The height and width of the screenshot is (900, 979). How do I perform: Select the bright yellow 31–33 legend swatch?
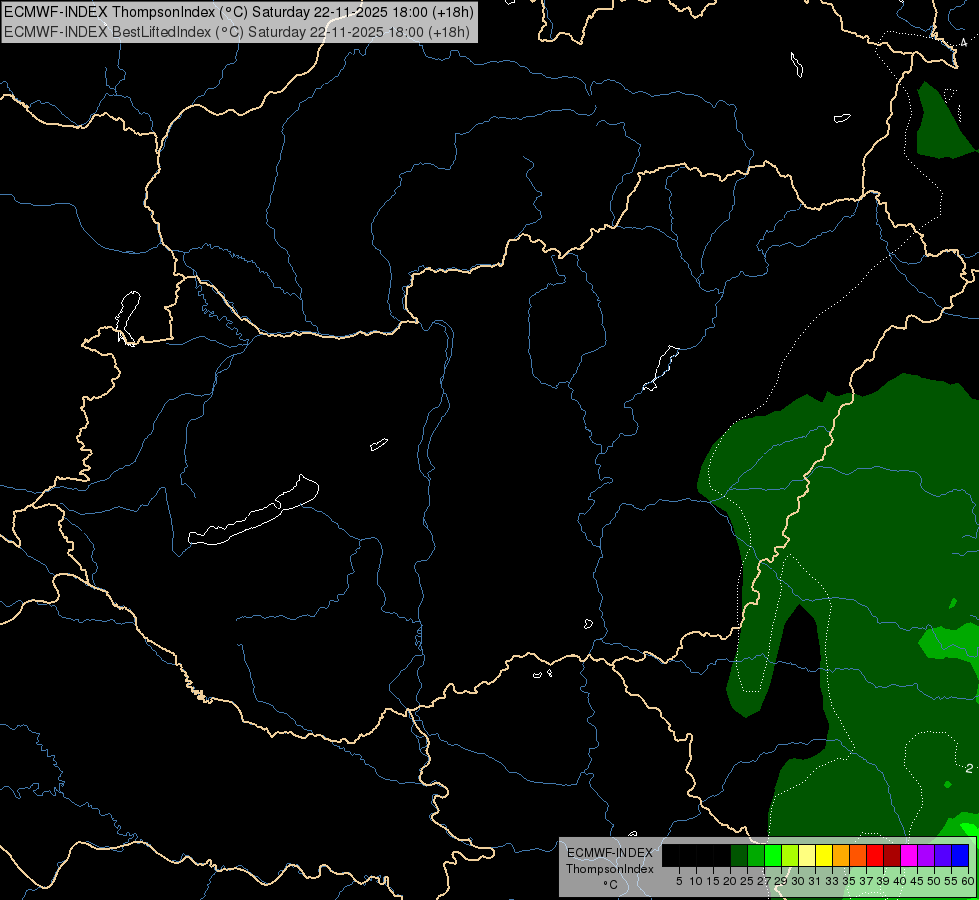(824, 855)
